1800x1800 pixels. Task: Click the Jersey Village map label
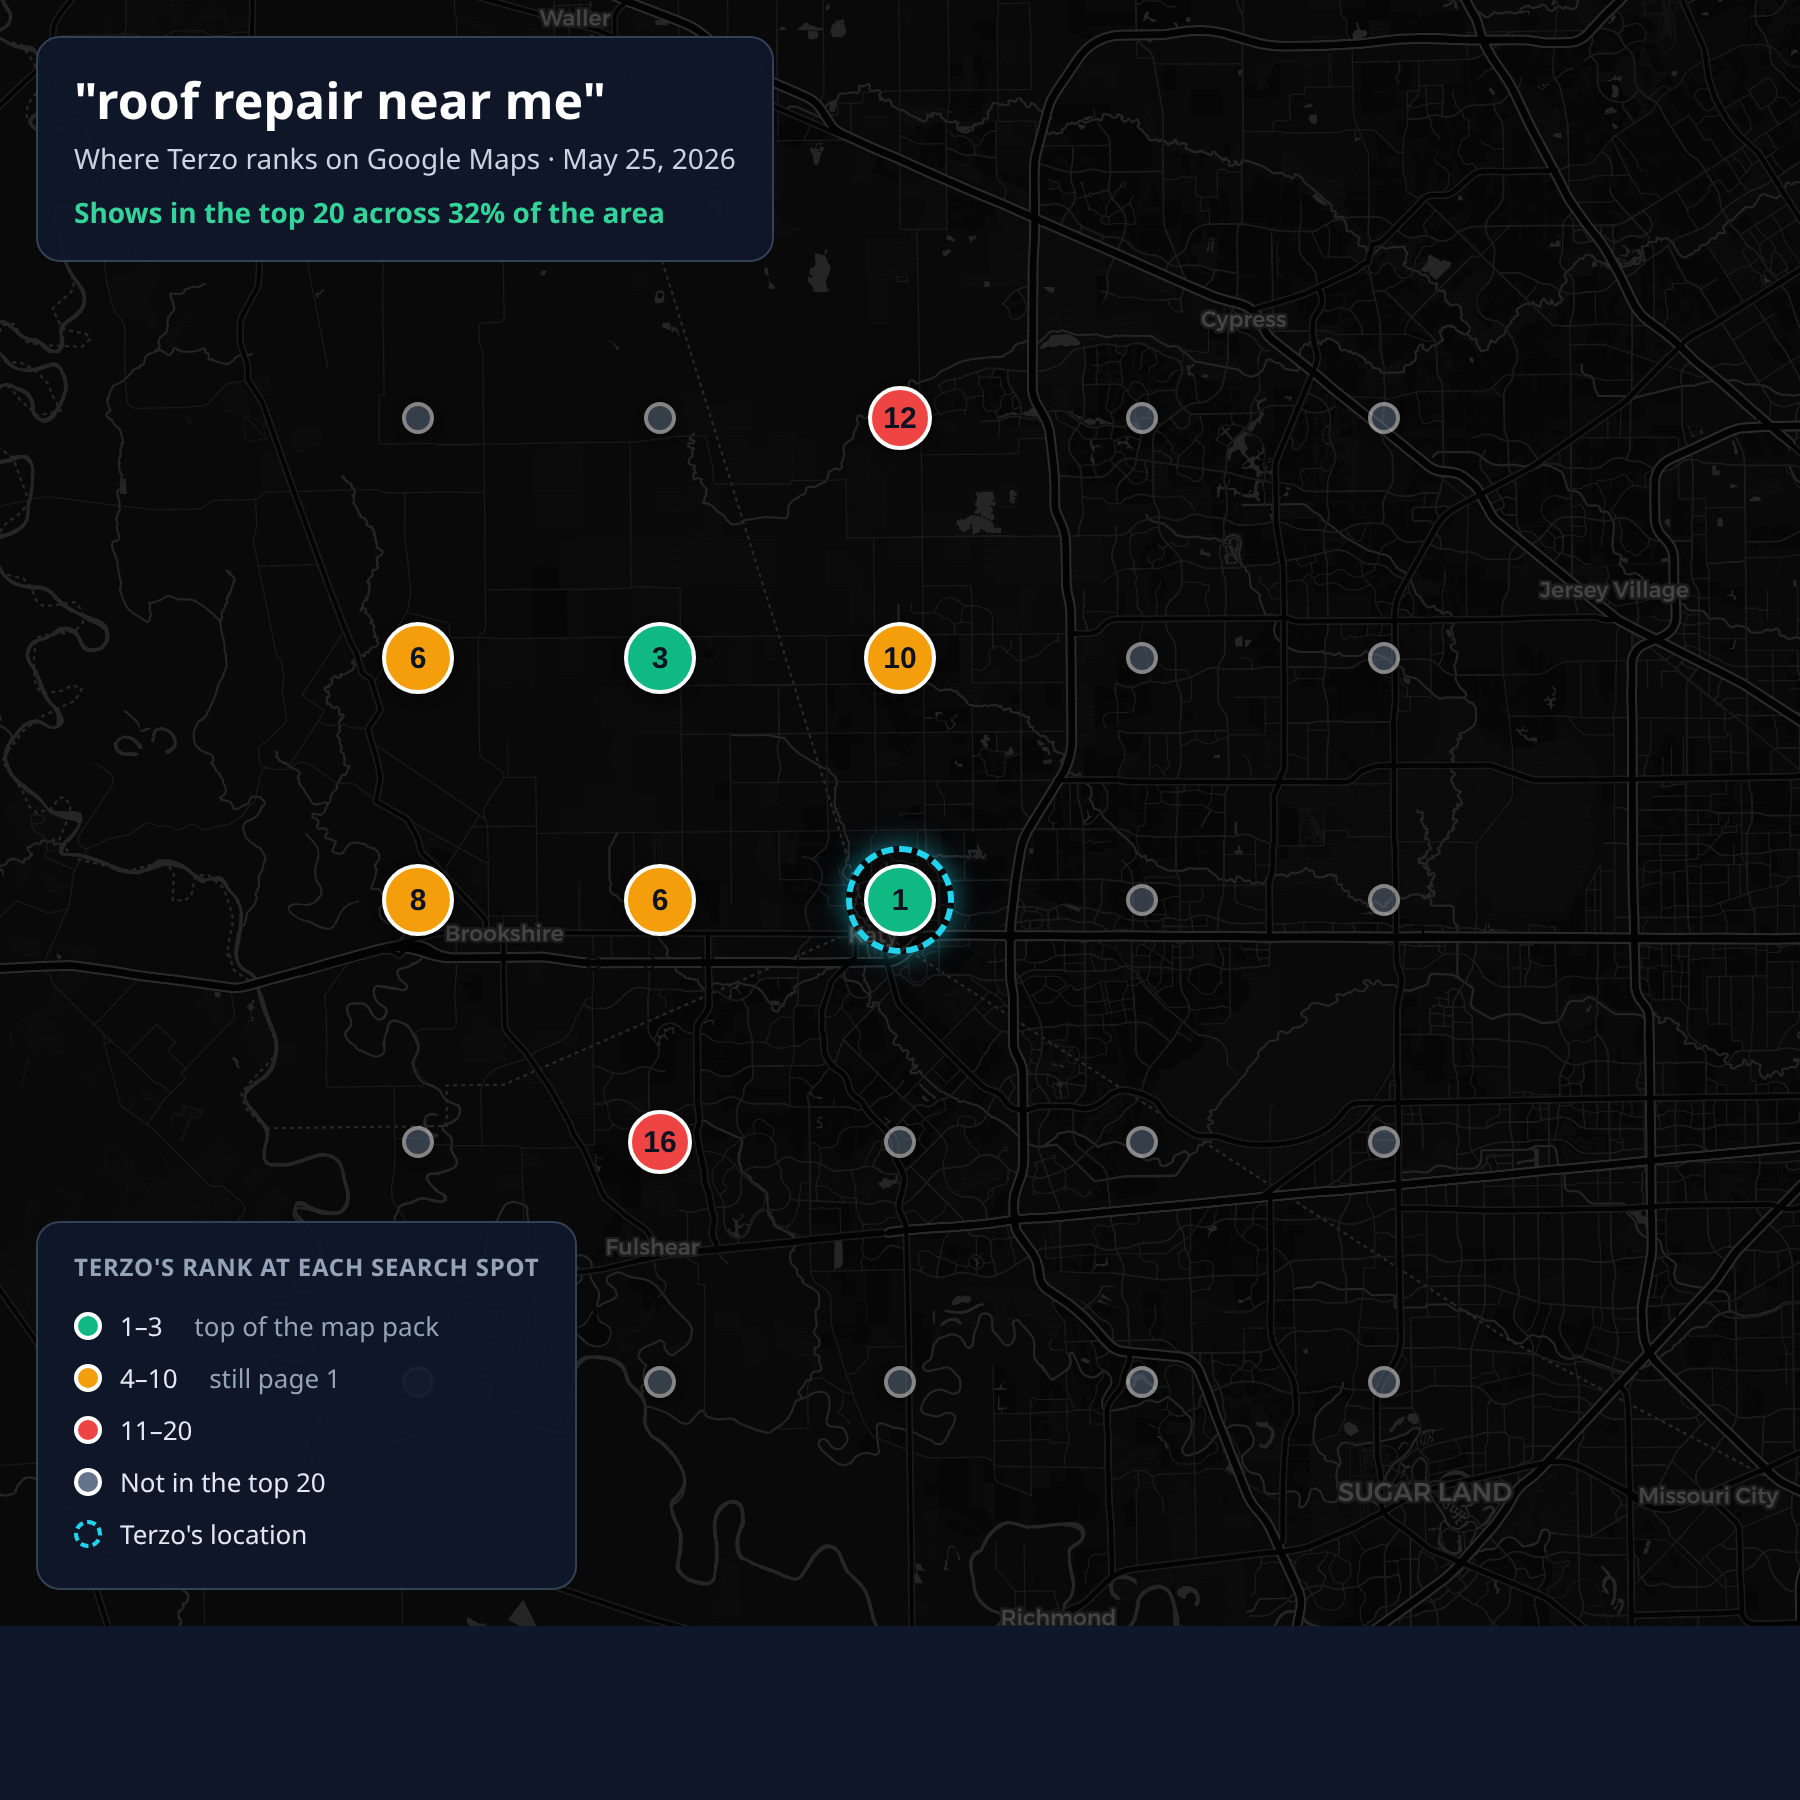(1613, 590)
